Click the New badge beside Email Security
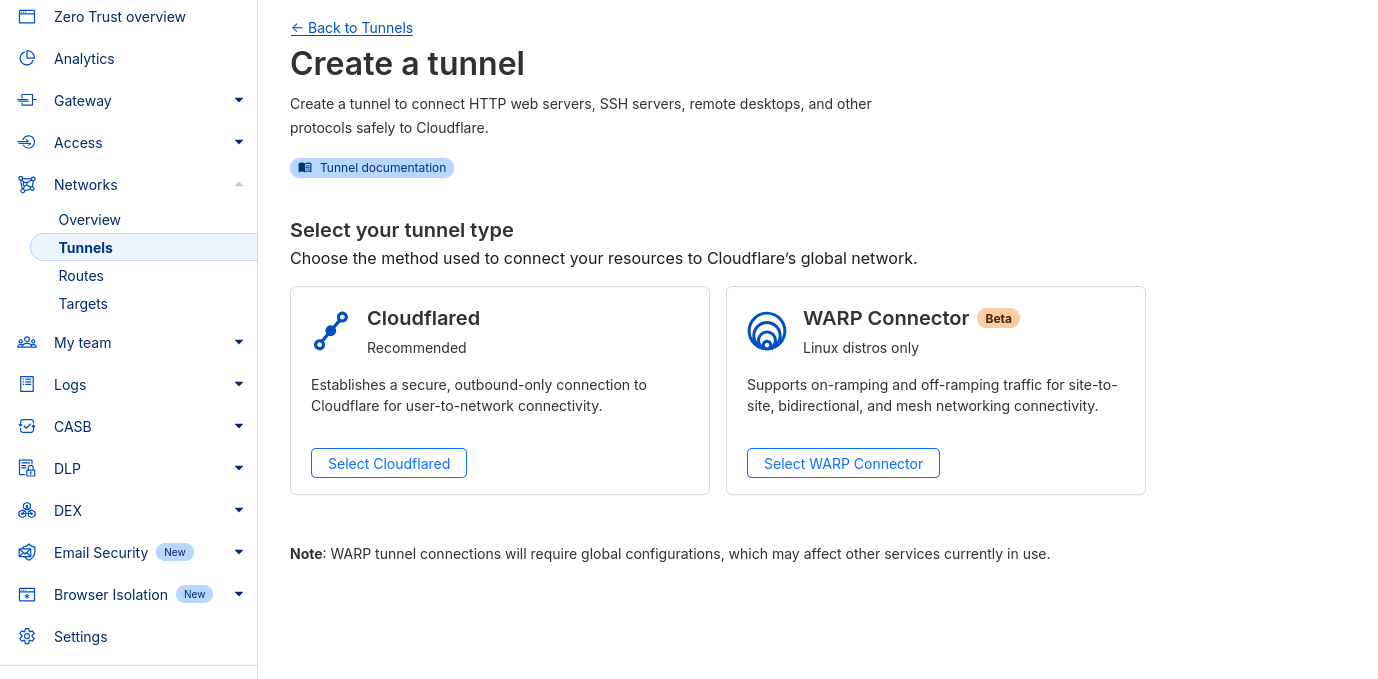This screenshot has width=1378, height=679. 175,552
